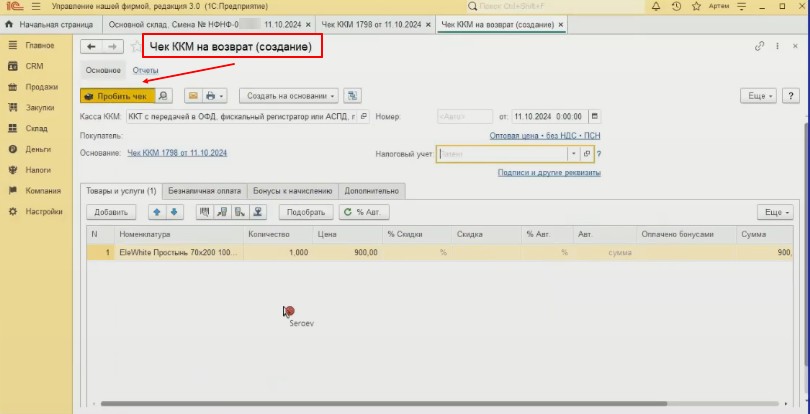
Task: Switch to the Начальная страница tab
Action: tap(50, 24)
